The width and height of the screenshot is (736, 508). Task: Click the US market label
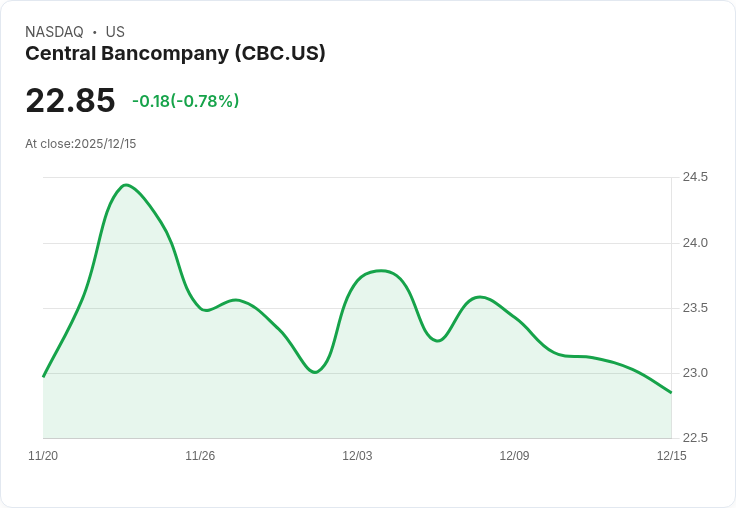(115, 32)
